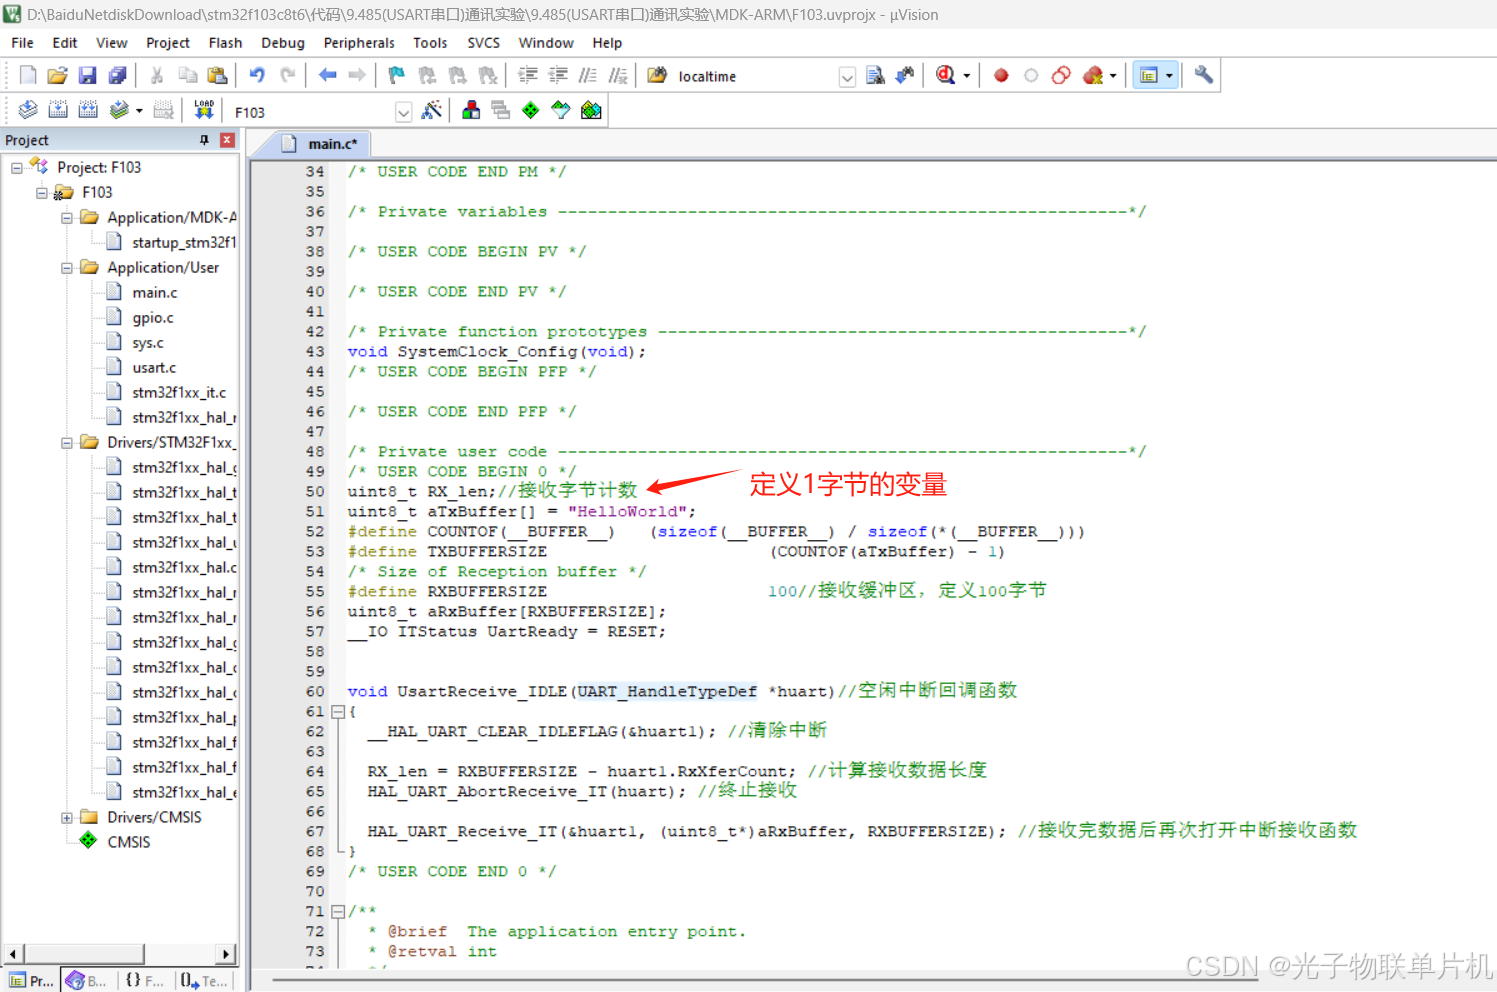Collapse the Drivers/STM32F1xx group
Image resolution: width=1497 pixels, height=992 pixels.
[x=67, y=443]
